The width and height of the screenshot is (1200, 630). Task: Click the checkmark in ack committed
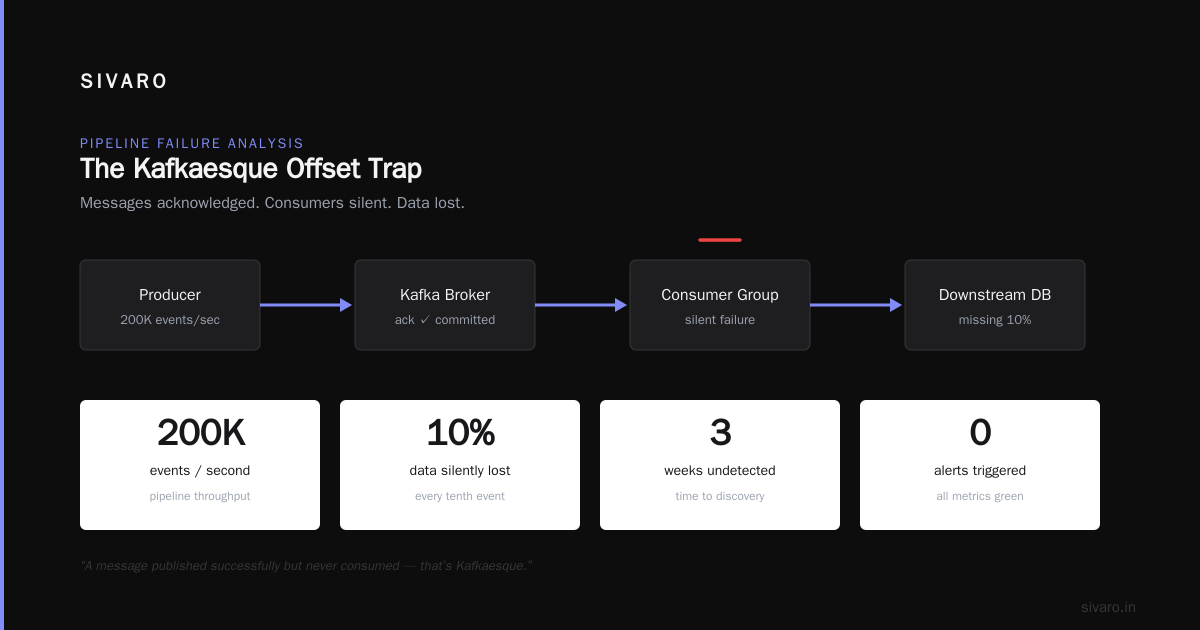425,320
